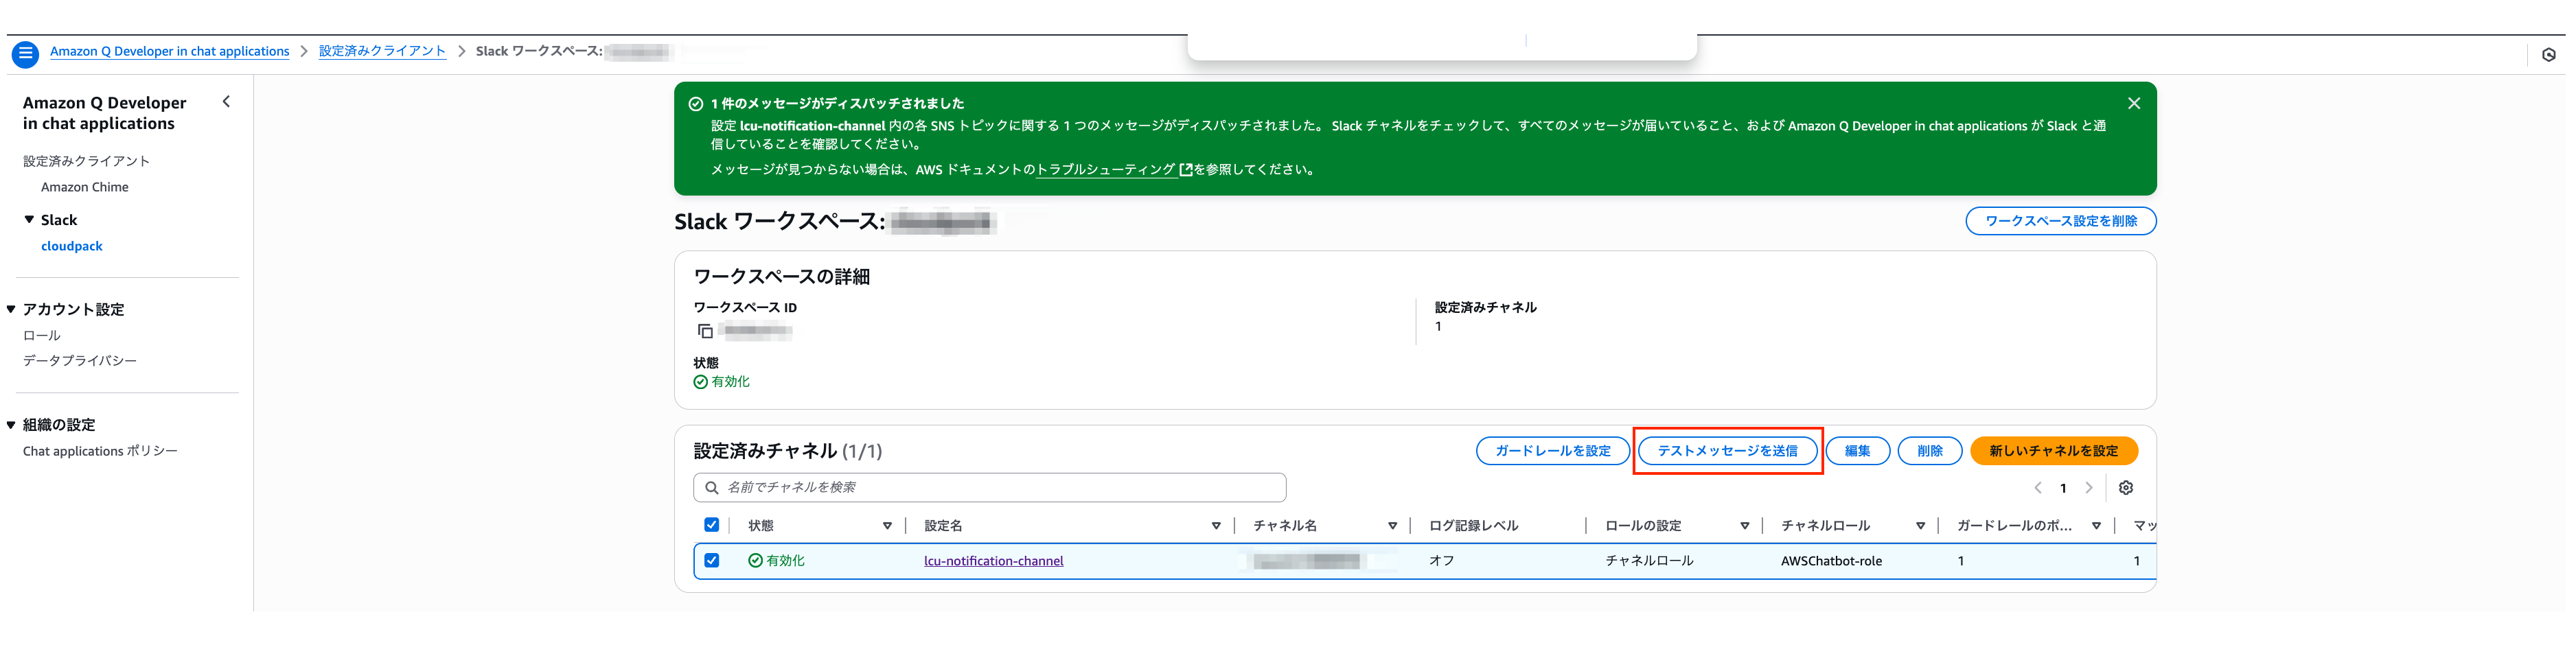
Task: Click 有効化 status in channel row
Action: (x=776, y=561)
